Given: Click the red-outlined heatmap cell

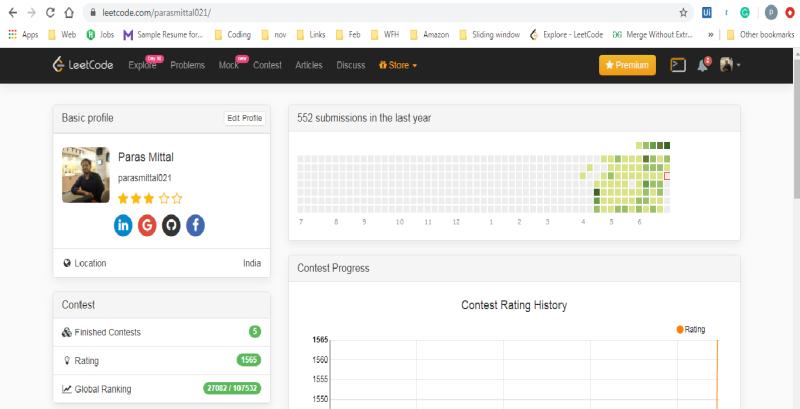Looking at the screenshot, I should (667, 176).
